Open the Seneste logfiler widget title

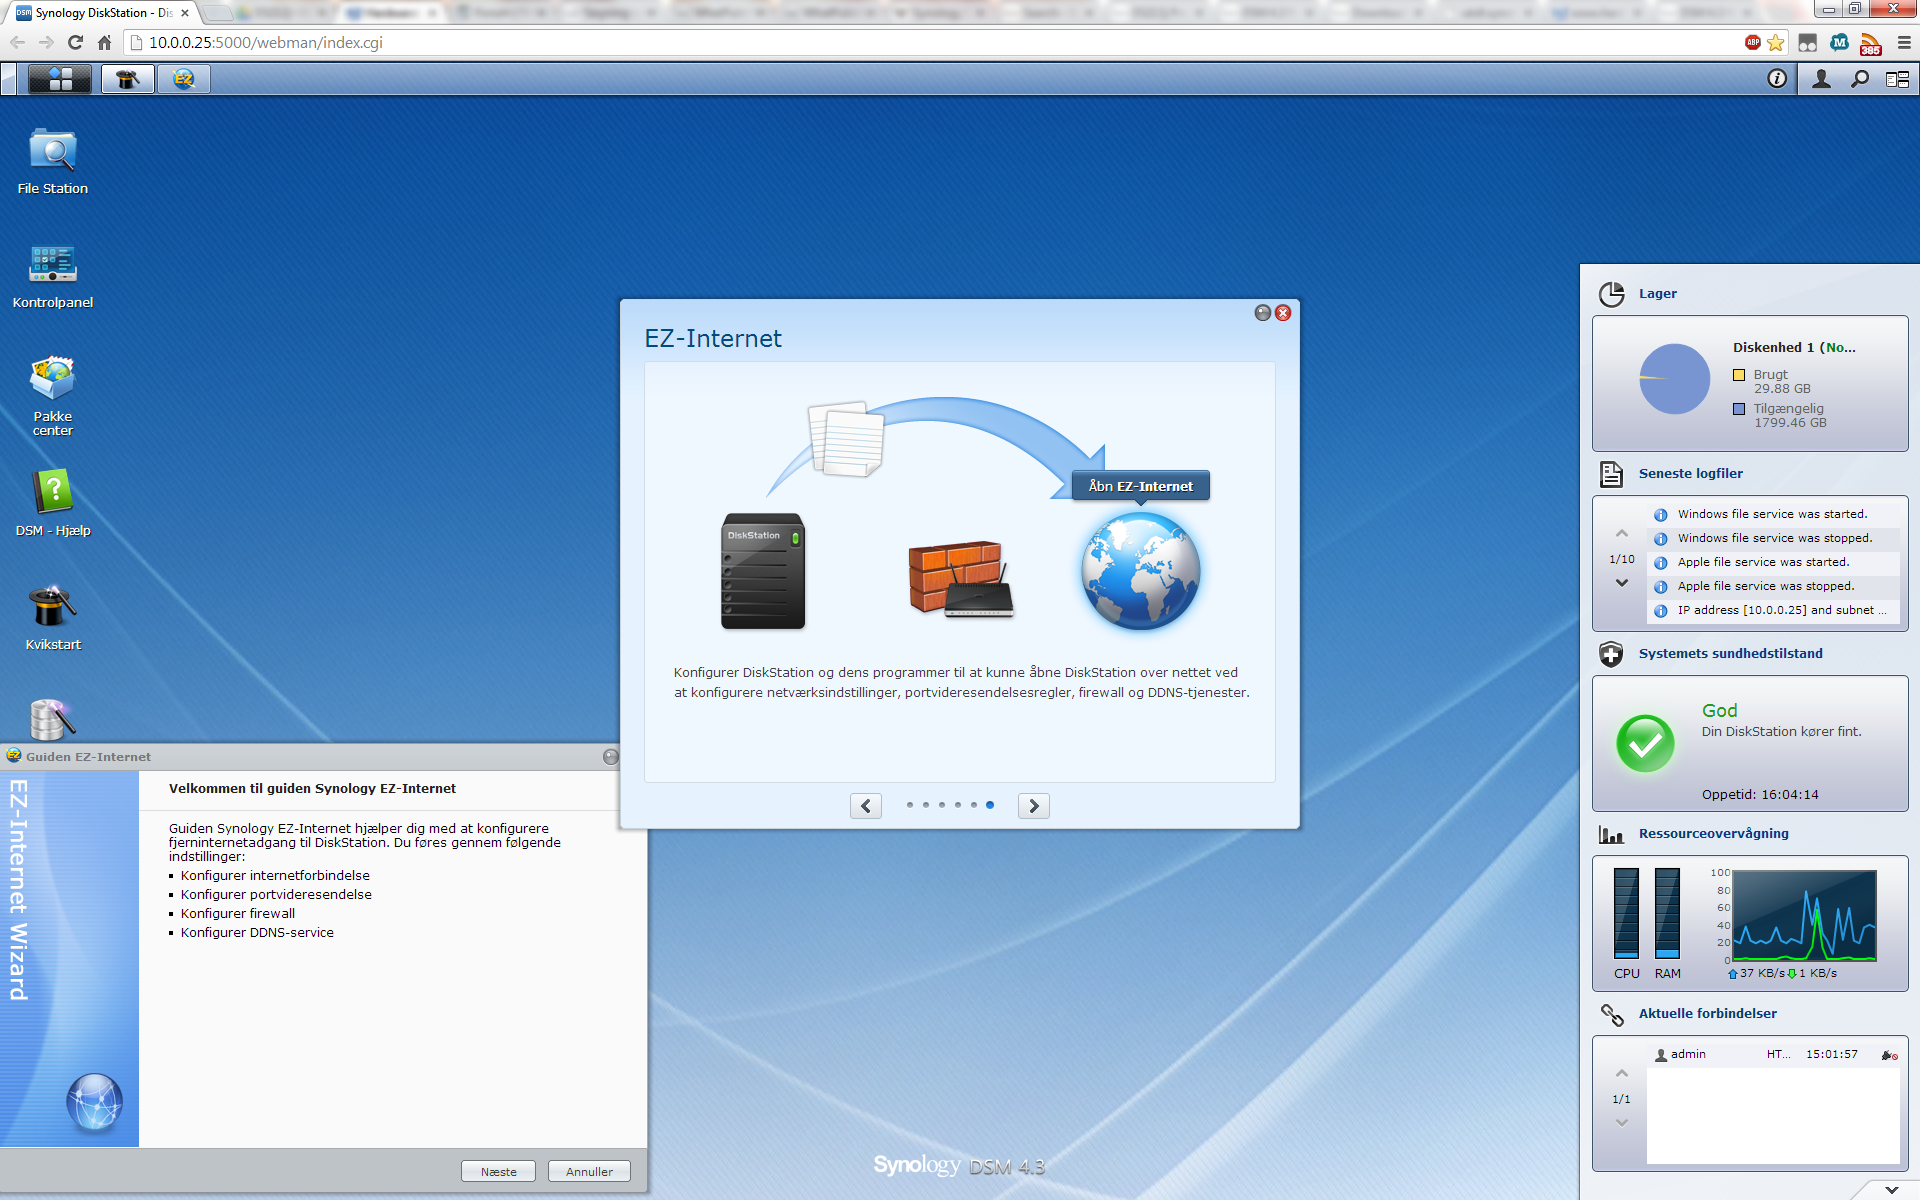[x=1691, y=474]
